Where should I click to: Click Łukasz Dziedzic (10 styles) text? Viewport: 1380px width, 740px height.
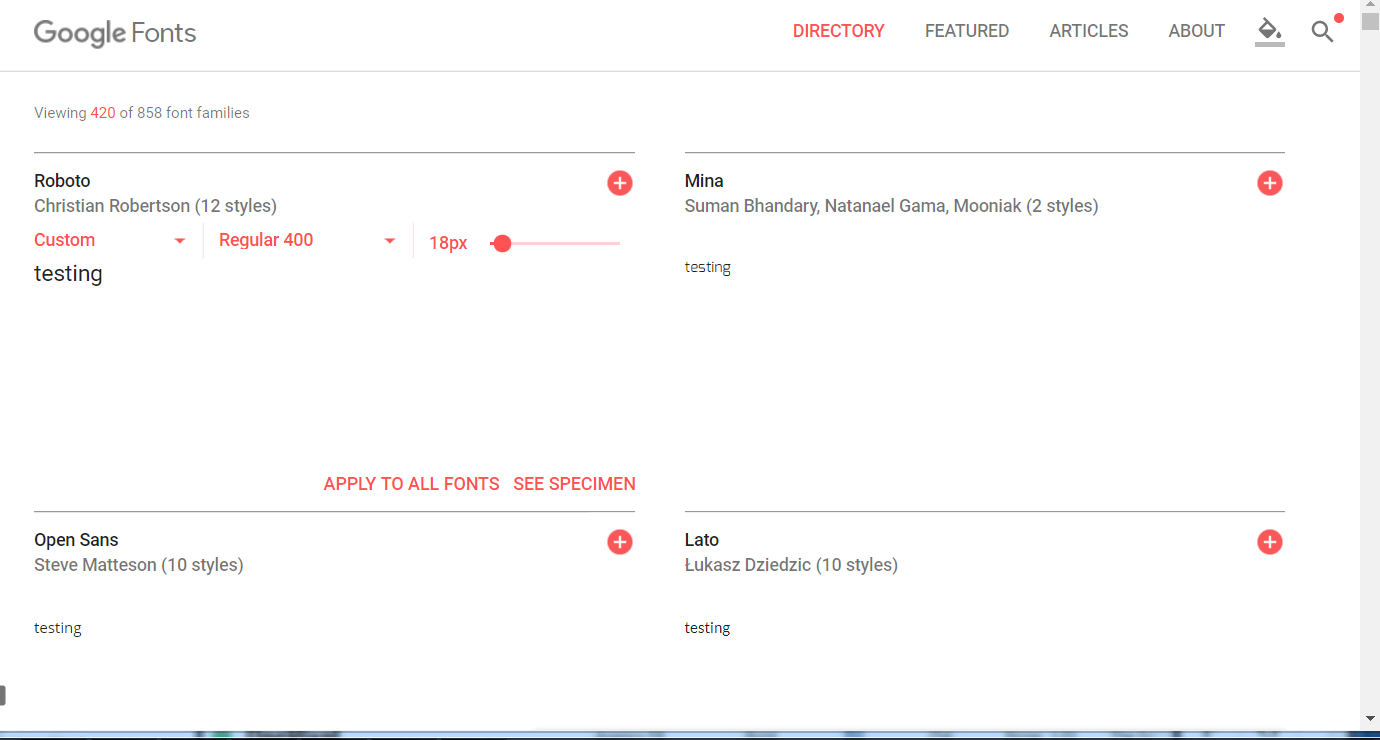[791, 565]
